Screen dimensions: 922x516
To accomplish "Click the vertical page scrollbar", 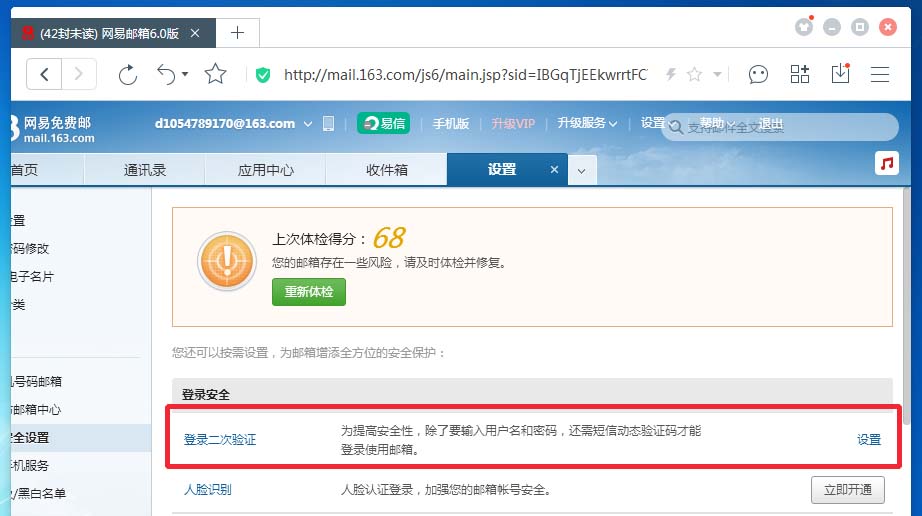I will click(x=906, y=306).
